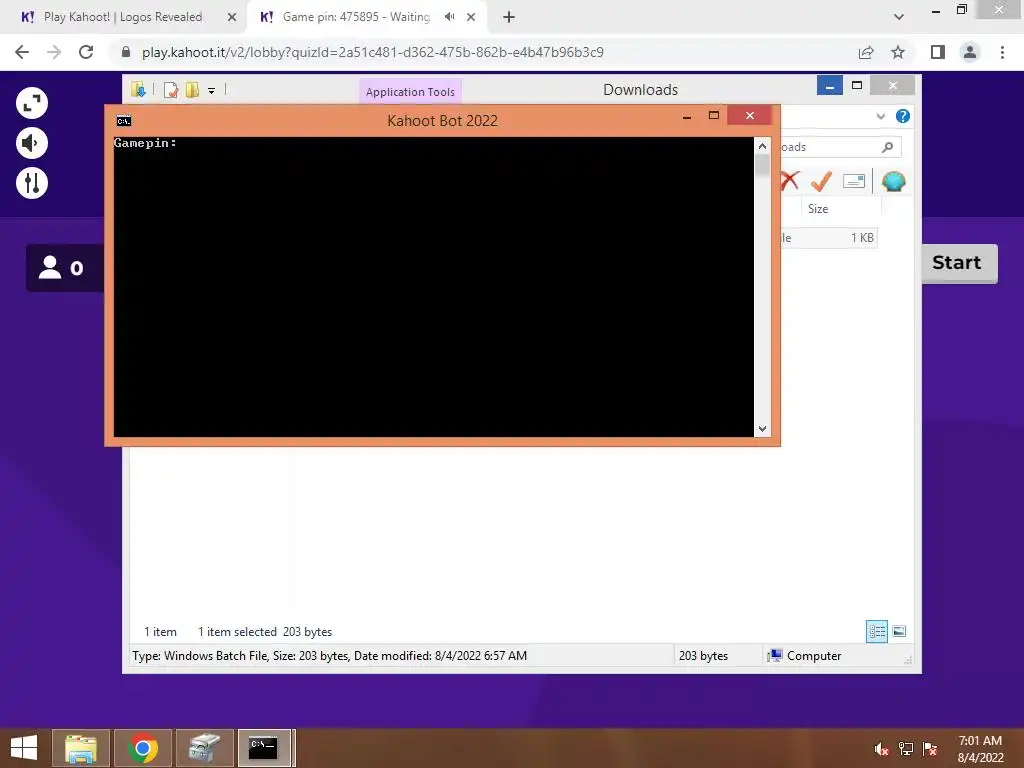This screenshot has height=768, width=1024.
Task: Toggle fullscreen in the Kahoot lobby
Action: [32, 103]
